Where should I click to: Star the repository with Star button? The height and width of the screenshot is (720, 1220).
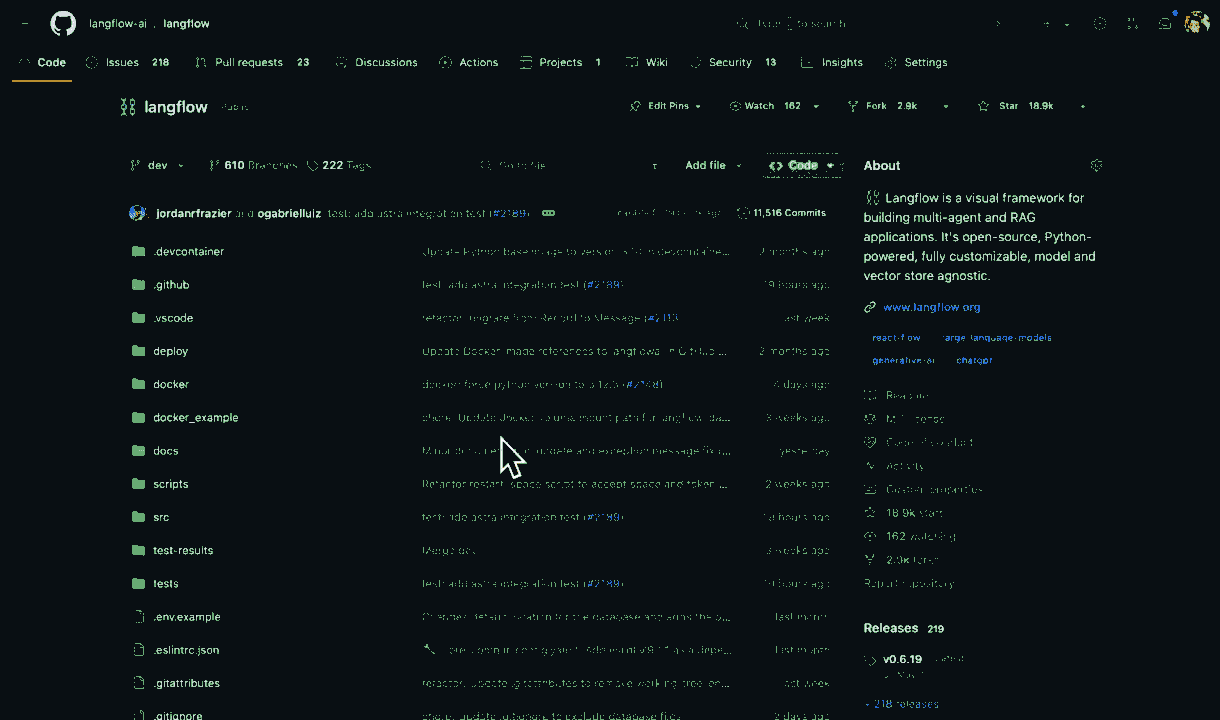tap(1015, 106)
